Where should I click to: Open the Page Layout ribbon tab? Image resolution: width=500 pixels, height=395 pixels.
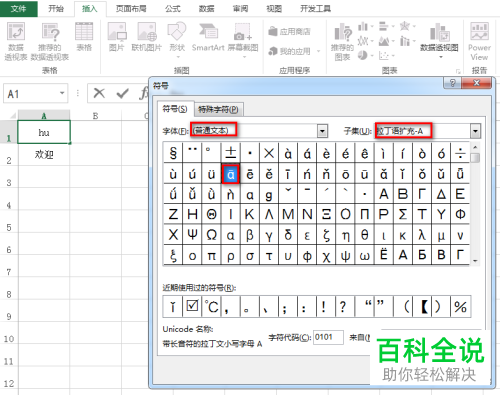click(x=131, y=9)
